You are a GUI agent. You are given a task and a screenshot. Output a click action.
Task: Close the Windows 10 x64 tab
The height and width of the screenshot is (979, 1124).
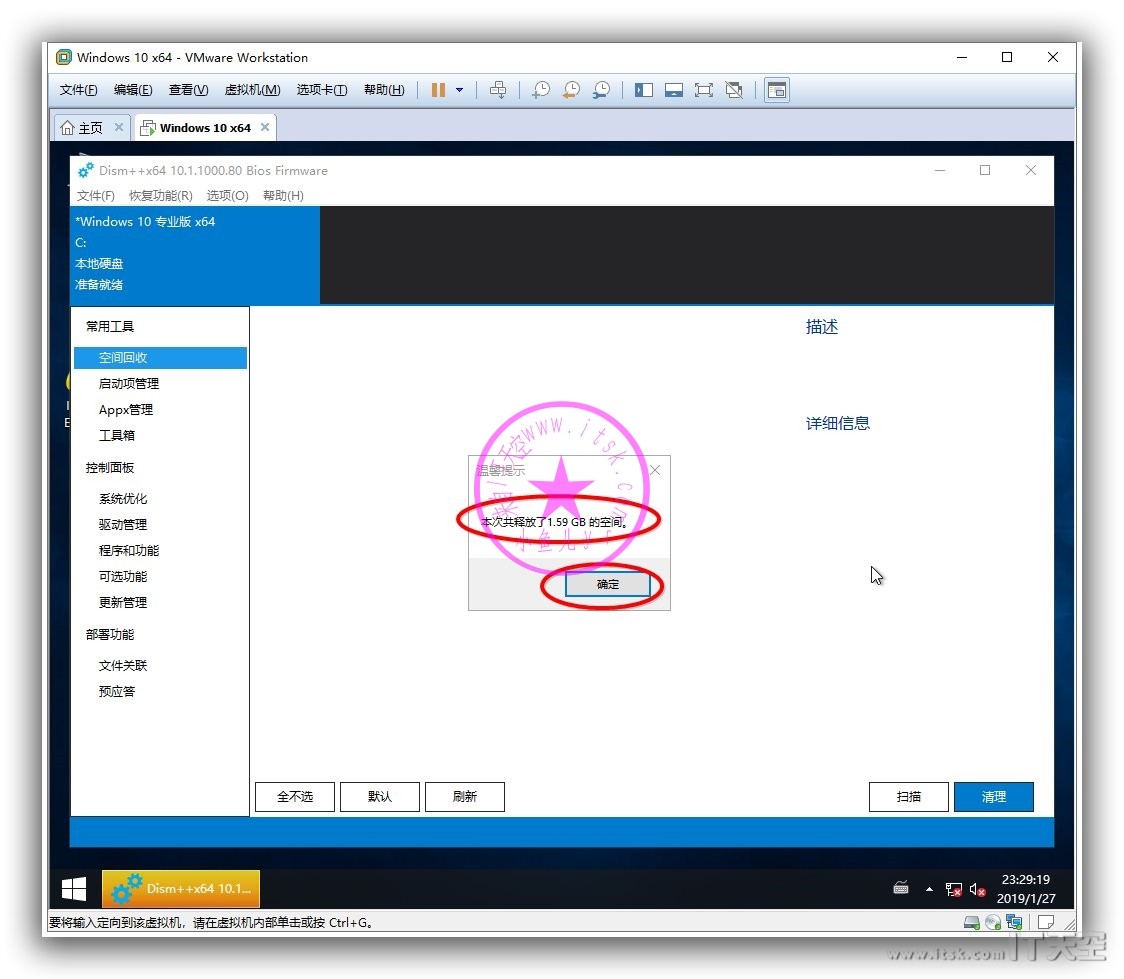(265, 128)
